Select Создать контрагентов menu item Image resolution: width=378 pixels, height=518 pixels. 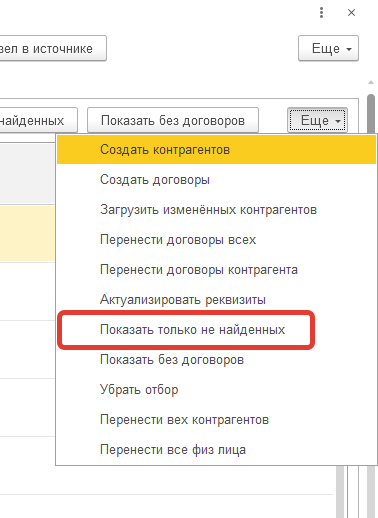click(x=216, y=150)
